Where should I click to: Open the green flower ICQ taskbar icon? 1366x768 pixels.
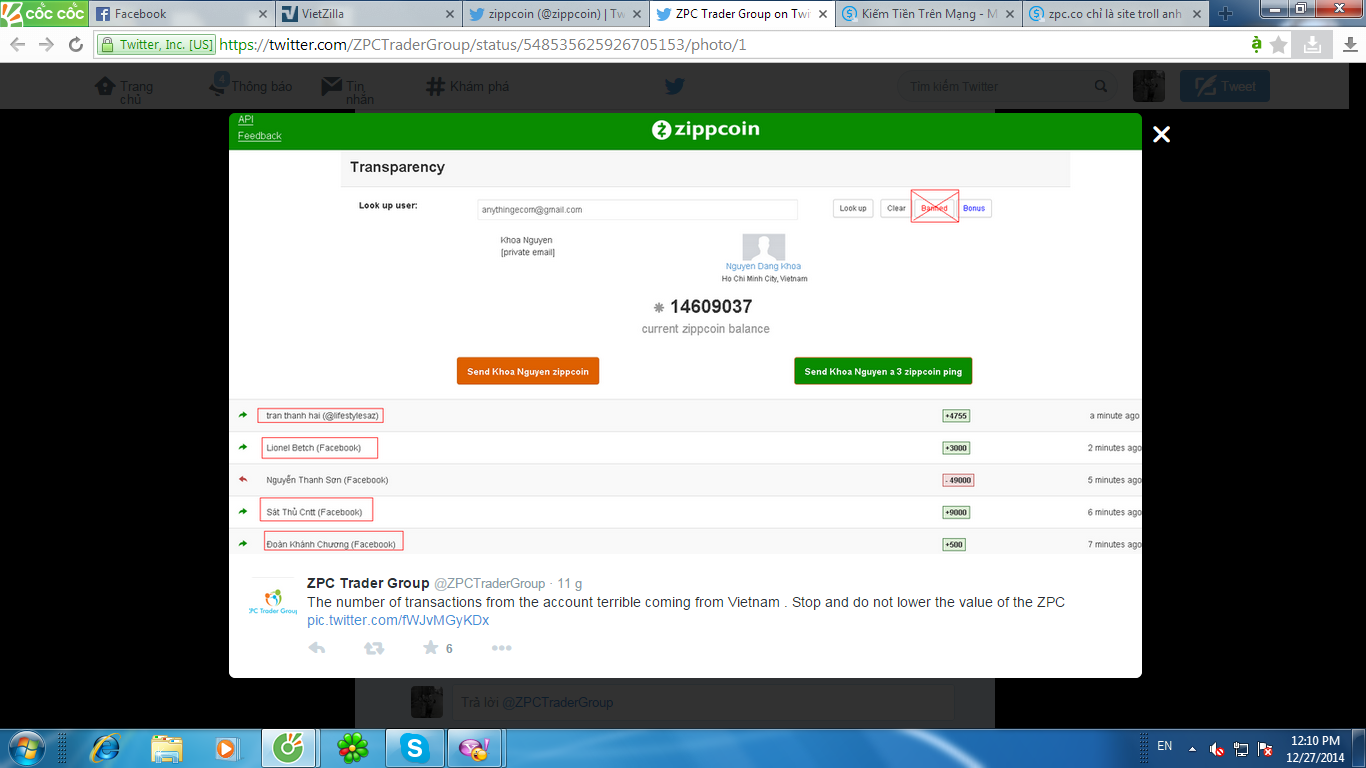[x=352, y=747]
